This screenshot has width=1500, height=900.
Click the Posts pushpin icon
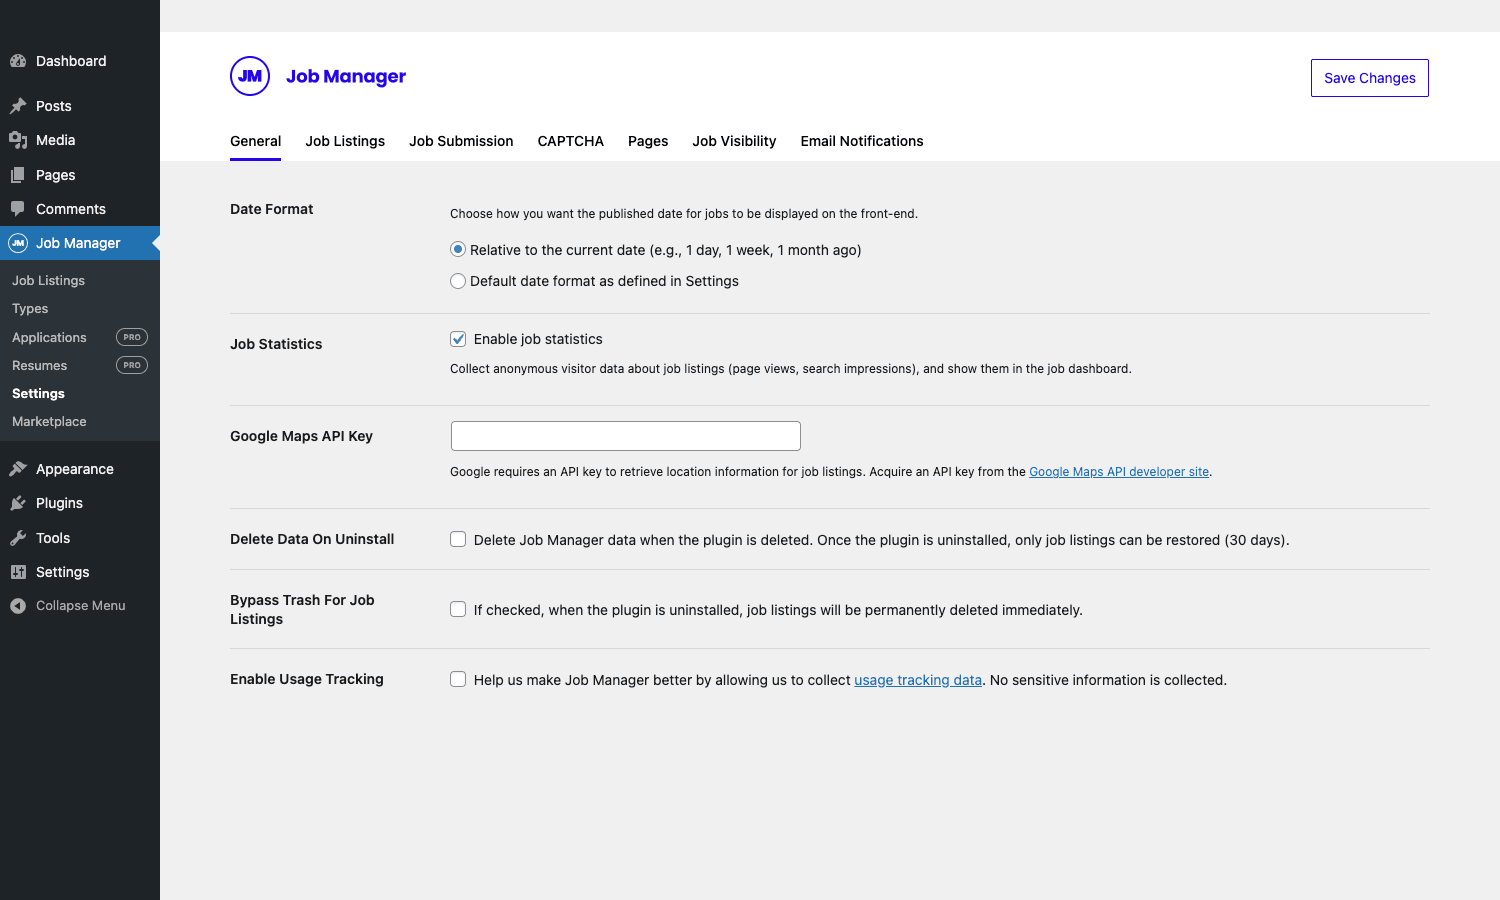(x=18, y=106)
